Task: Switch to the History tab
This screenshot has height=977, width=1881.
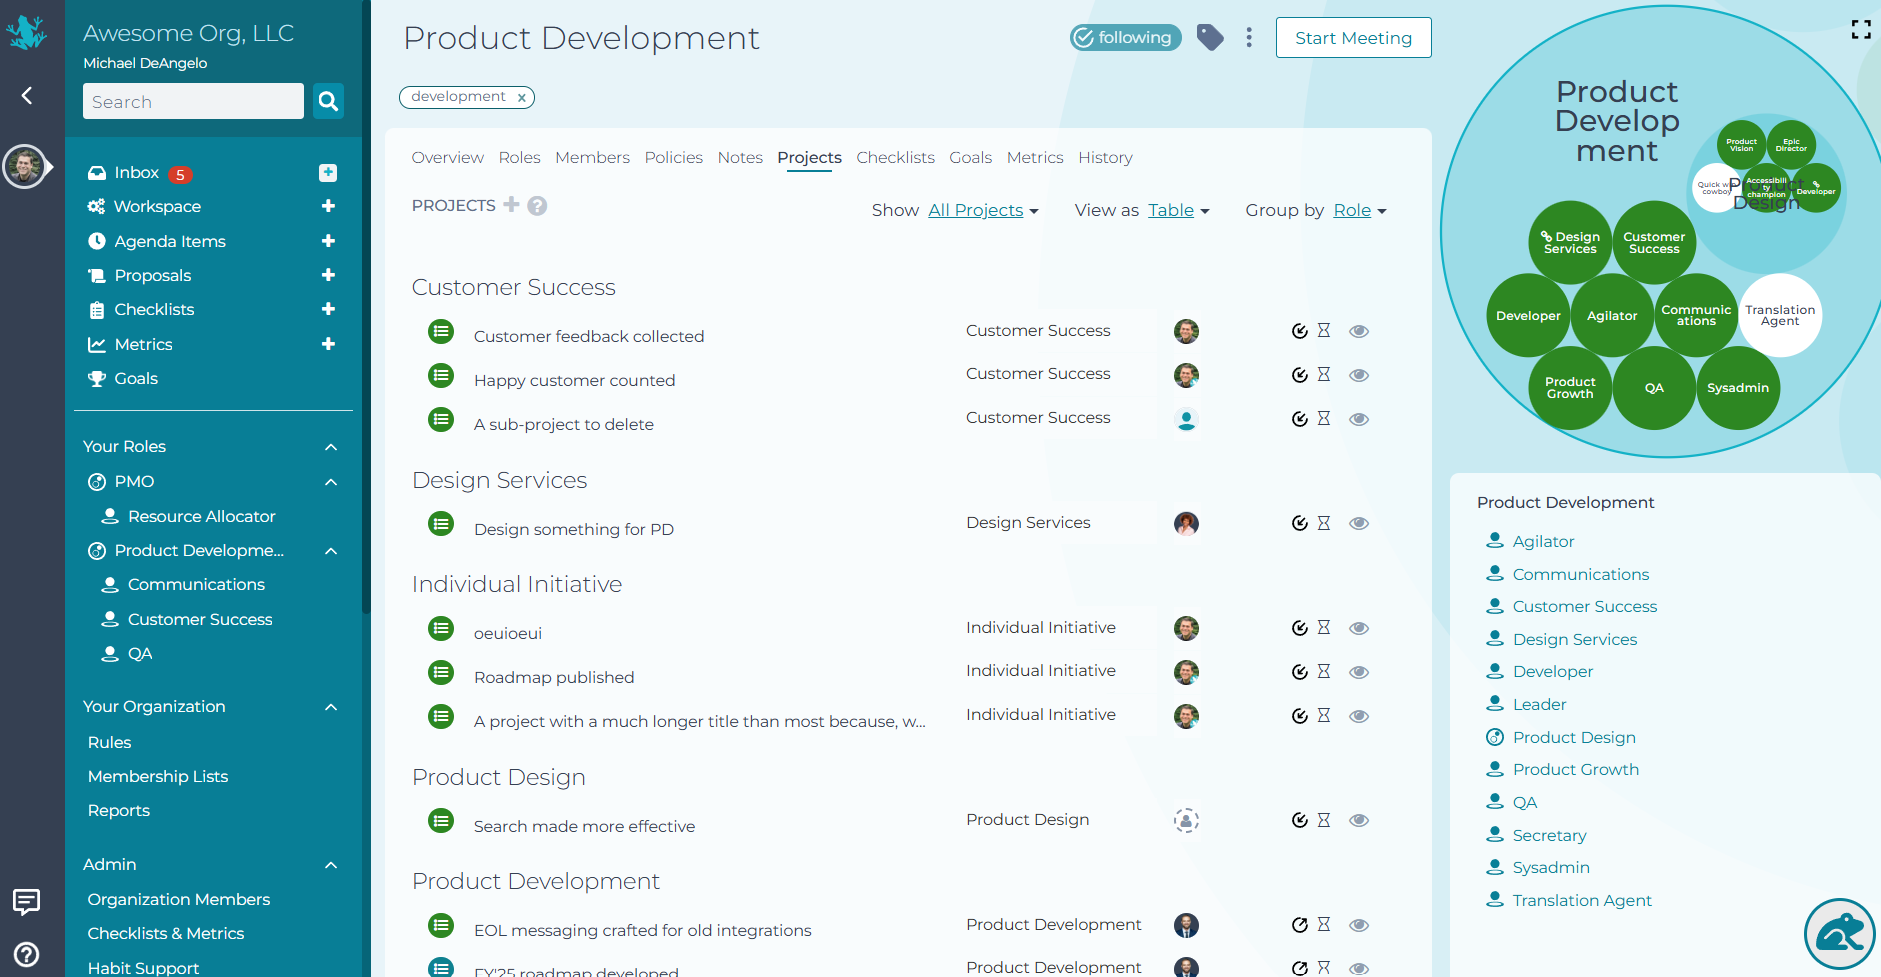Action: pyautogui.click(x=1105, y=157)
